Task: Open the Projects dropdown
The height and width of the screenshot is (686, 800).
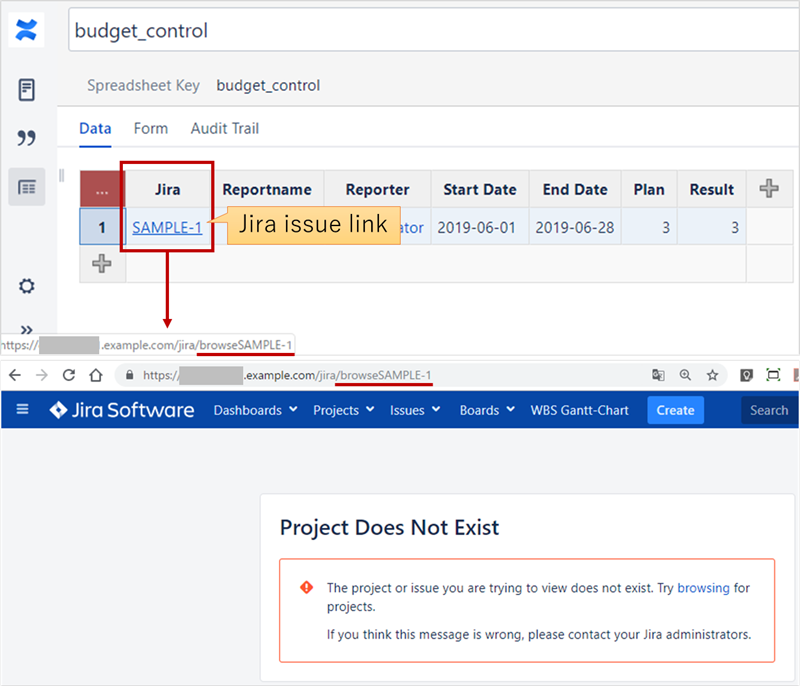Action: click(343, 410)
